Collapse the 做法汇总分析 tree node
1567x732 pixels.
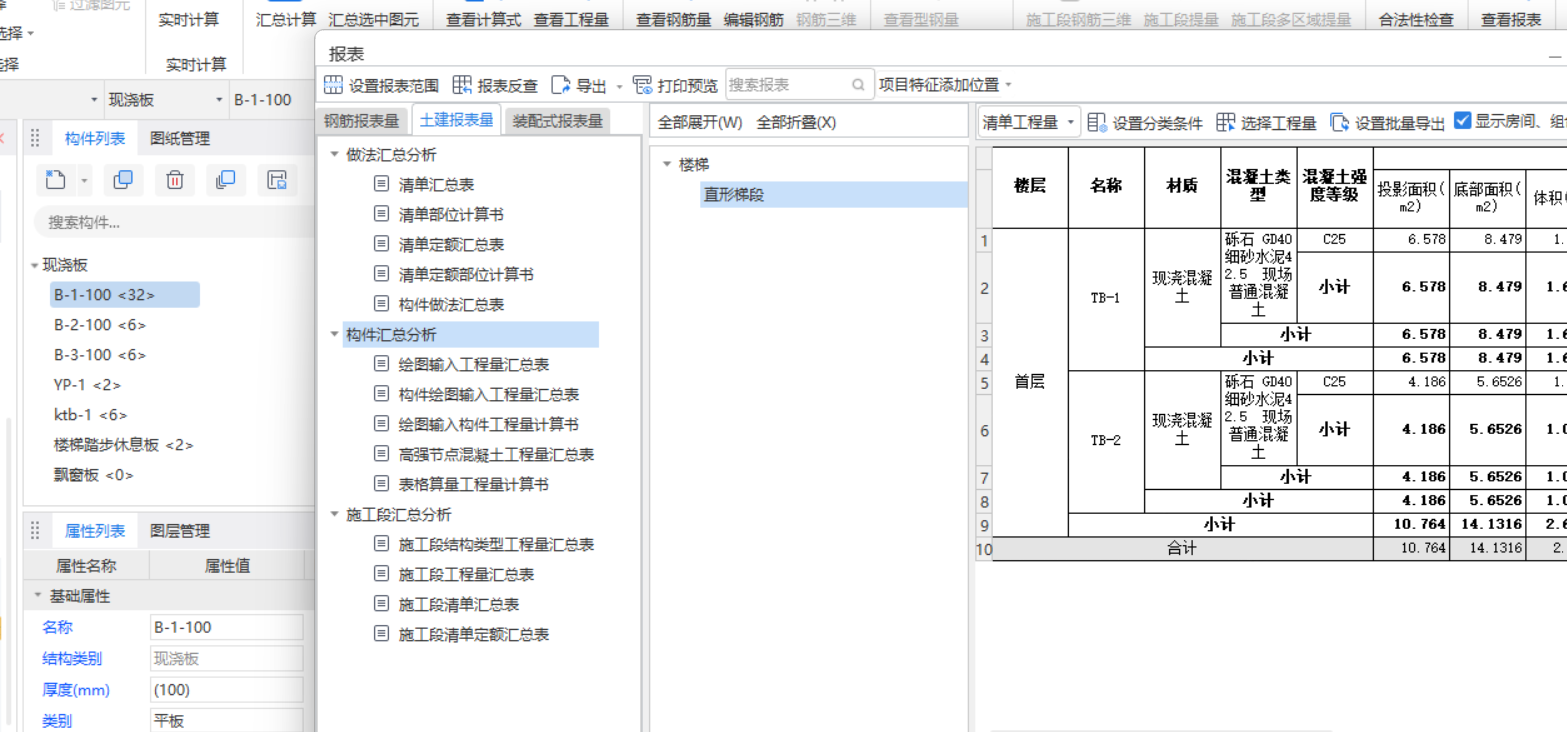334,155
